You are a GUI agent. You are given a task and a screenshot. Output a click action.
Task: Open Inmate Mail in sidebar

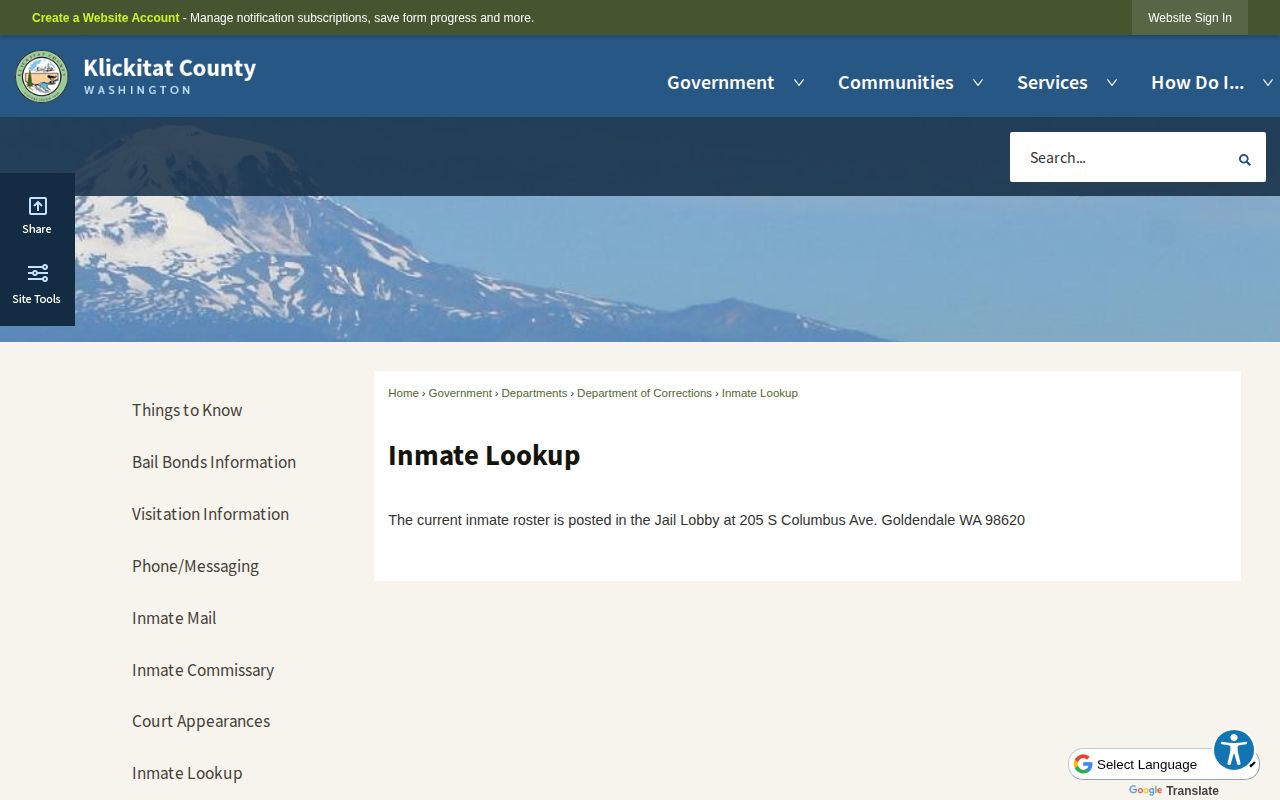(174, 618)
